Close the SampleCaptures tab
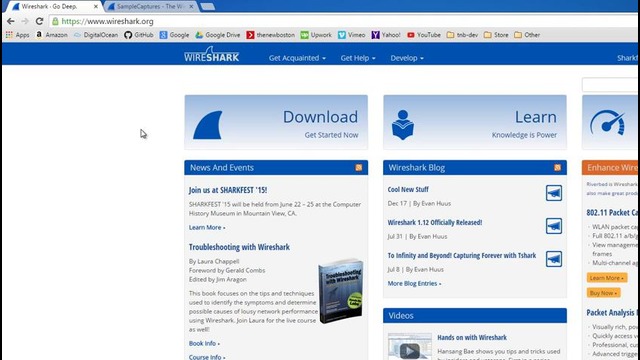Viewport: 640px width, 360px height. coord(191,7)
